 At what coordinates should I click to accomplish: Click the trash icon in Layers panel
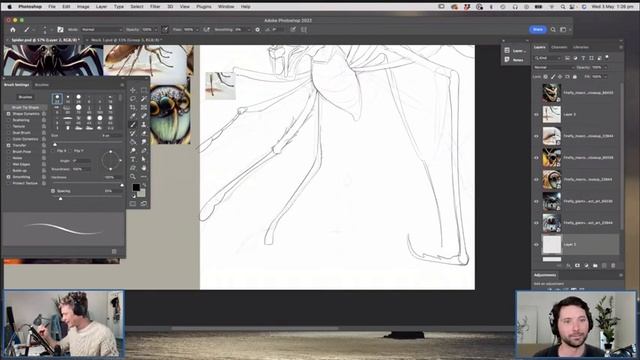click(613, 265)
